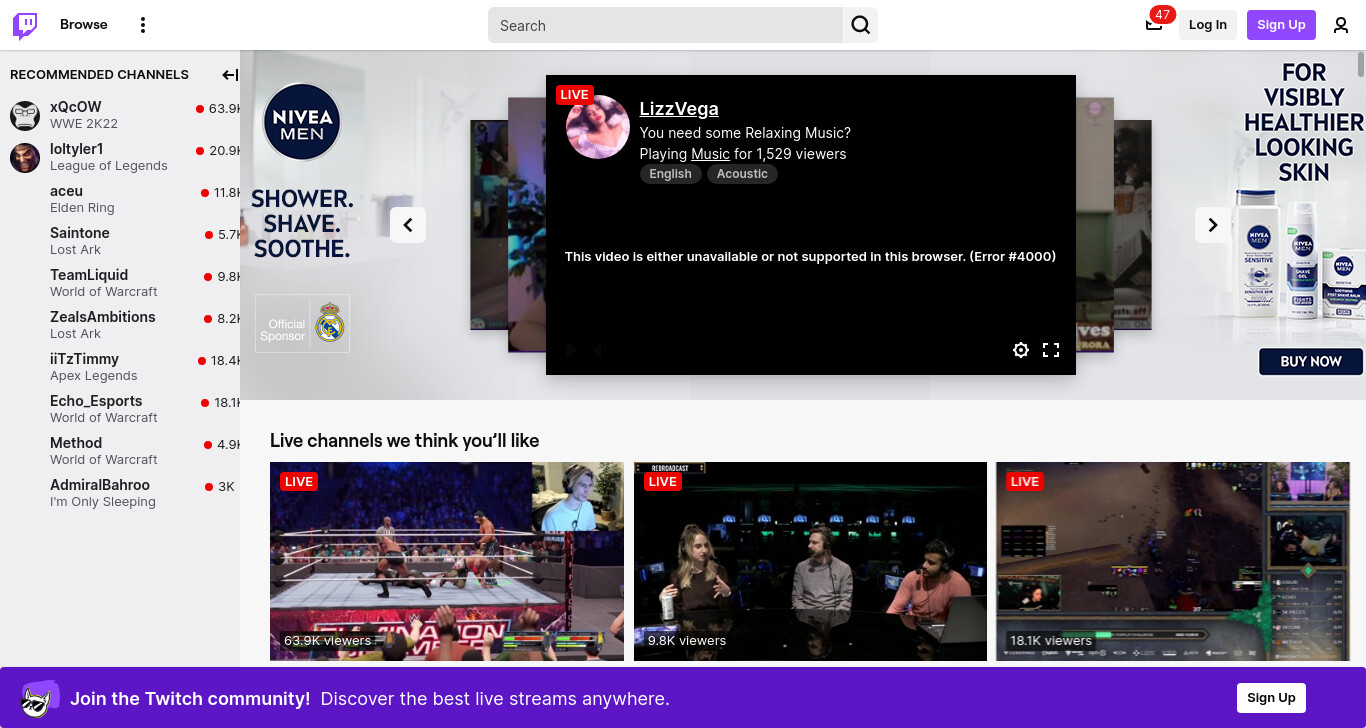Click the search magnifier button
Screen dimensions: 1366x728
860,25
